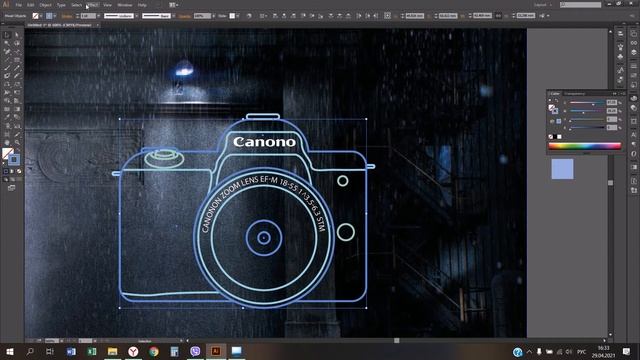Open the Edit menu
Screen dimensions: 640x360
31,5
